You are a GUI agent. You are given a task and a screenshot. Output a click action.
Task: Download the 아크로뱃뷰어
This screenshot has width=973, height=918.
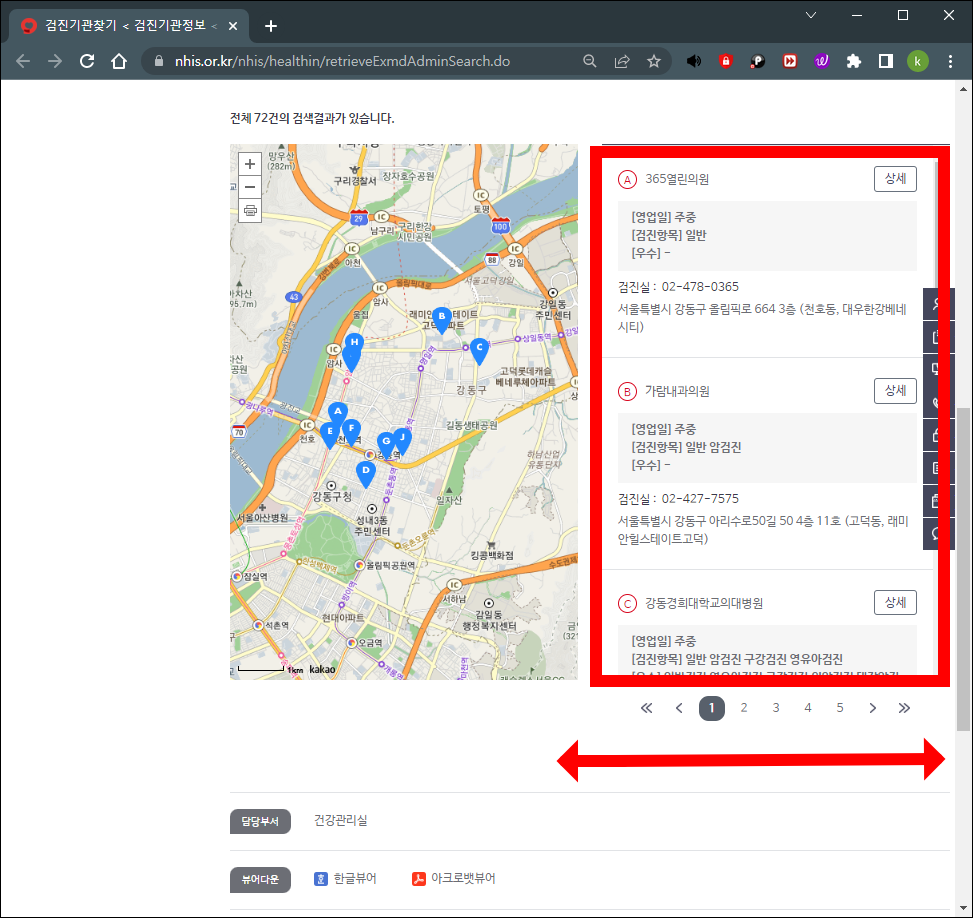point(454,878)
